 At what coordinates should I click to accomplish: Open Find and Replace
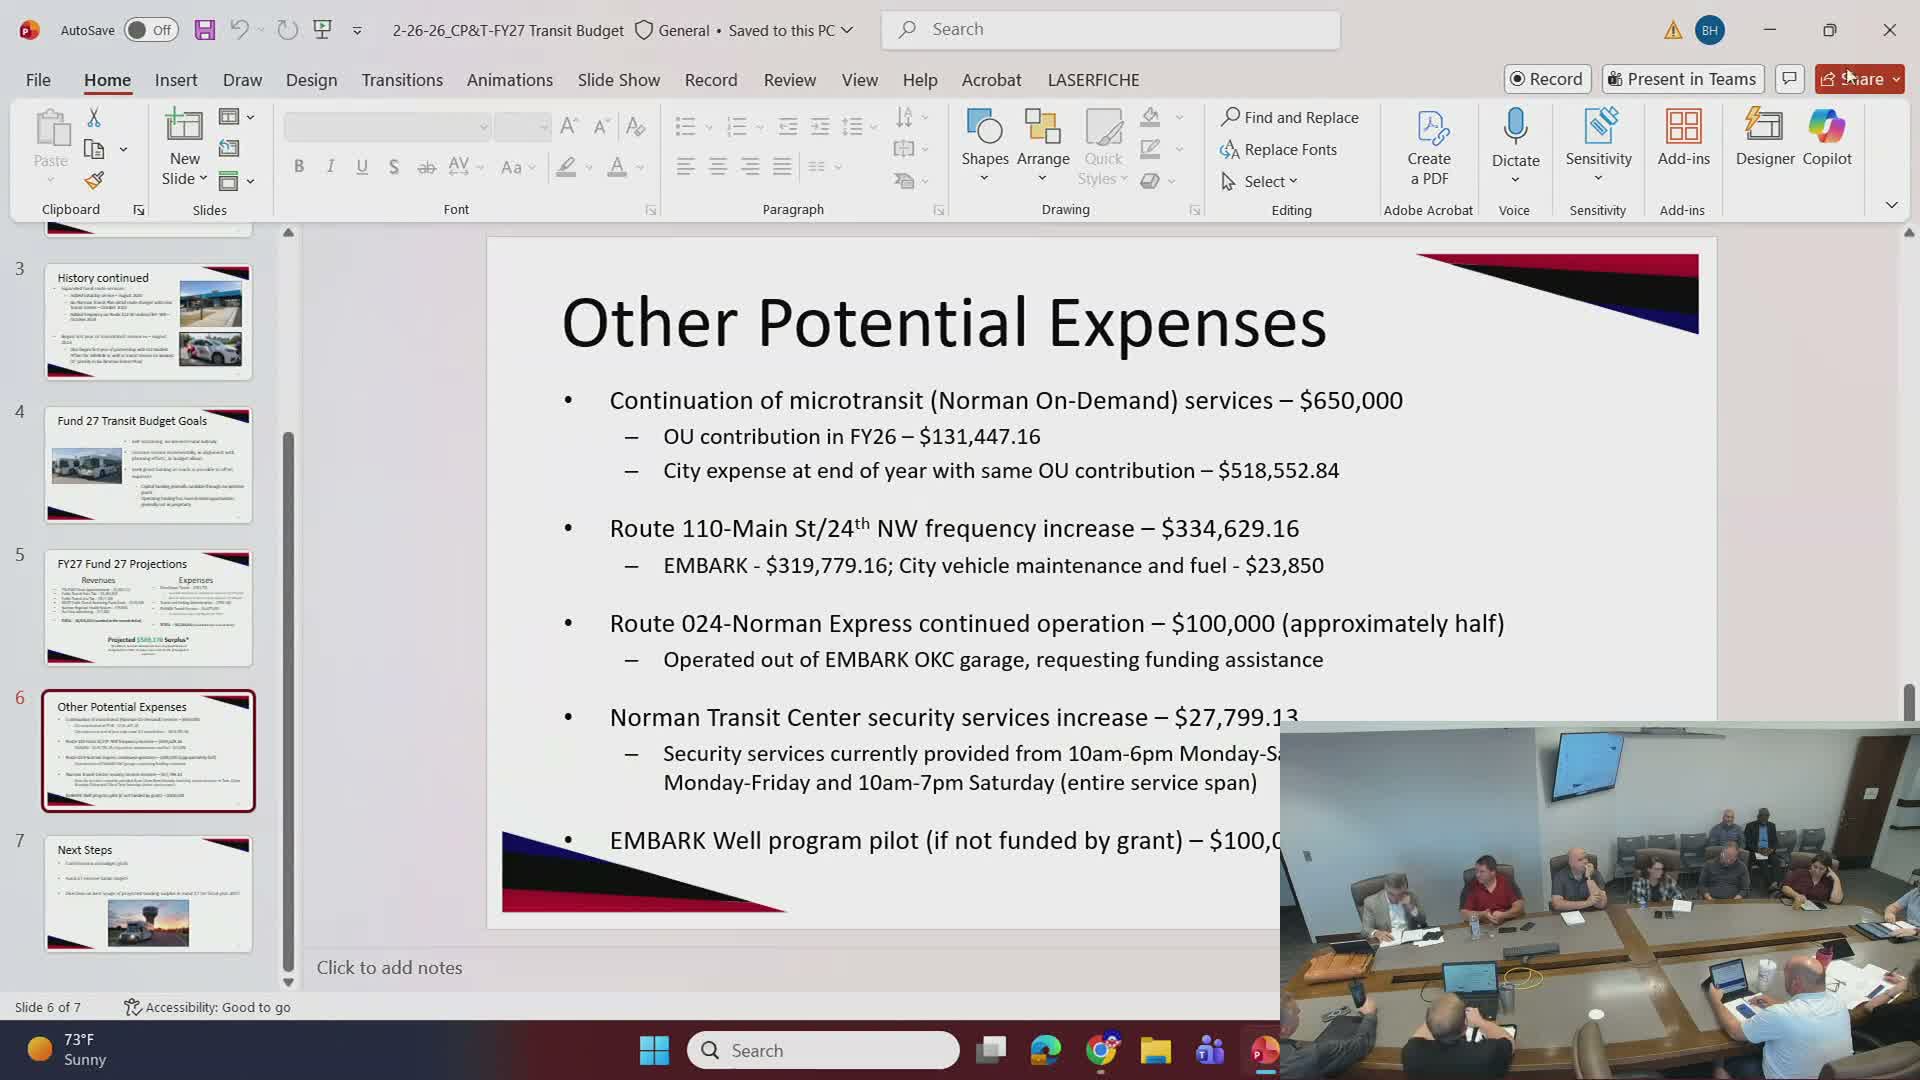[x=1291, y=117]
